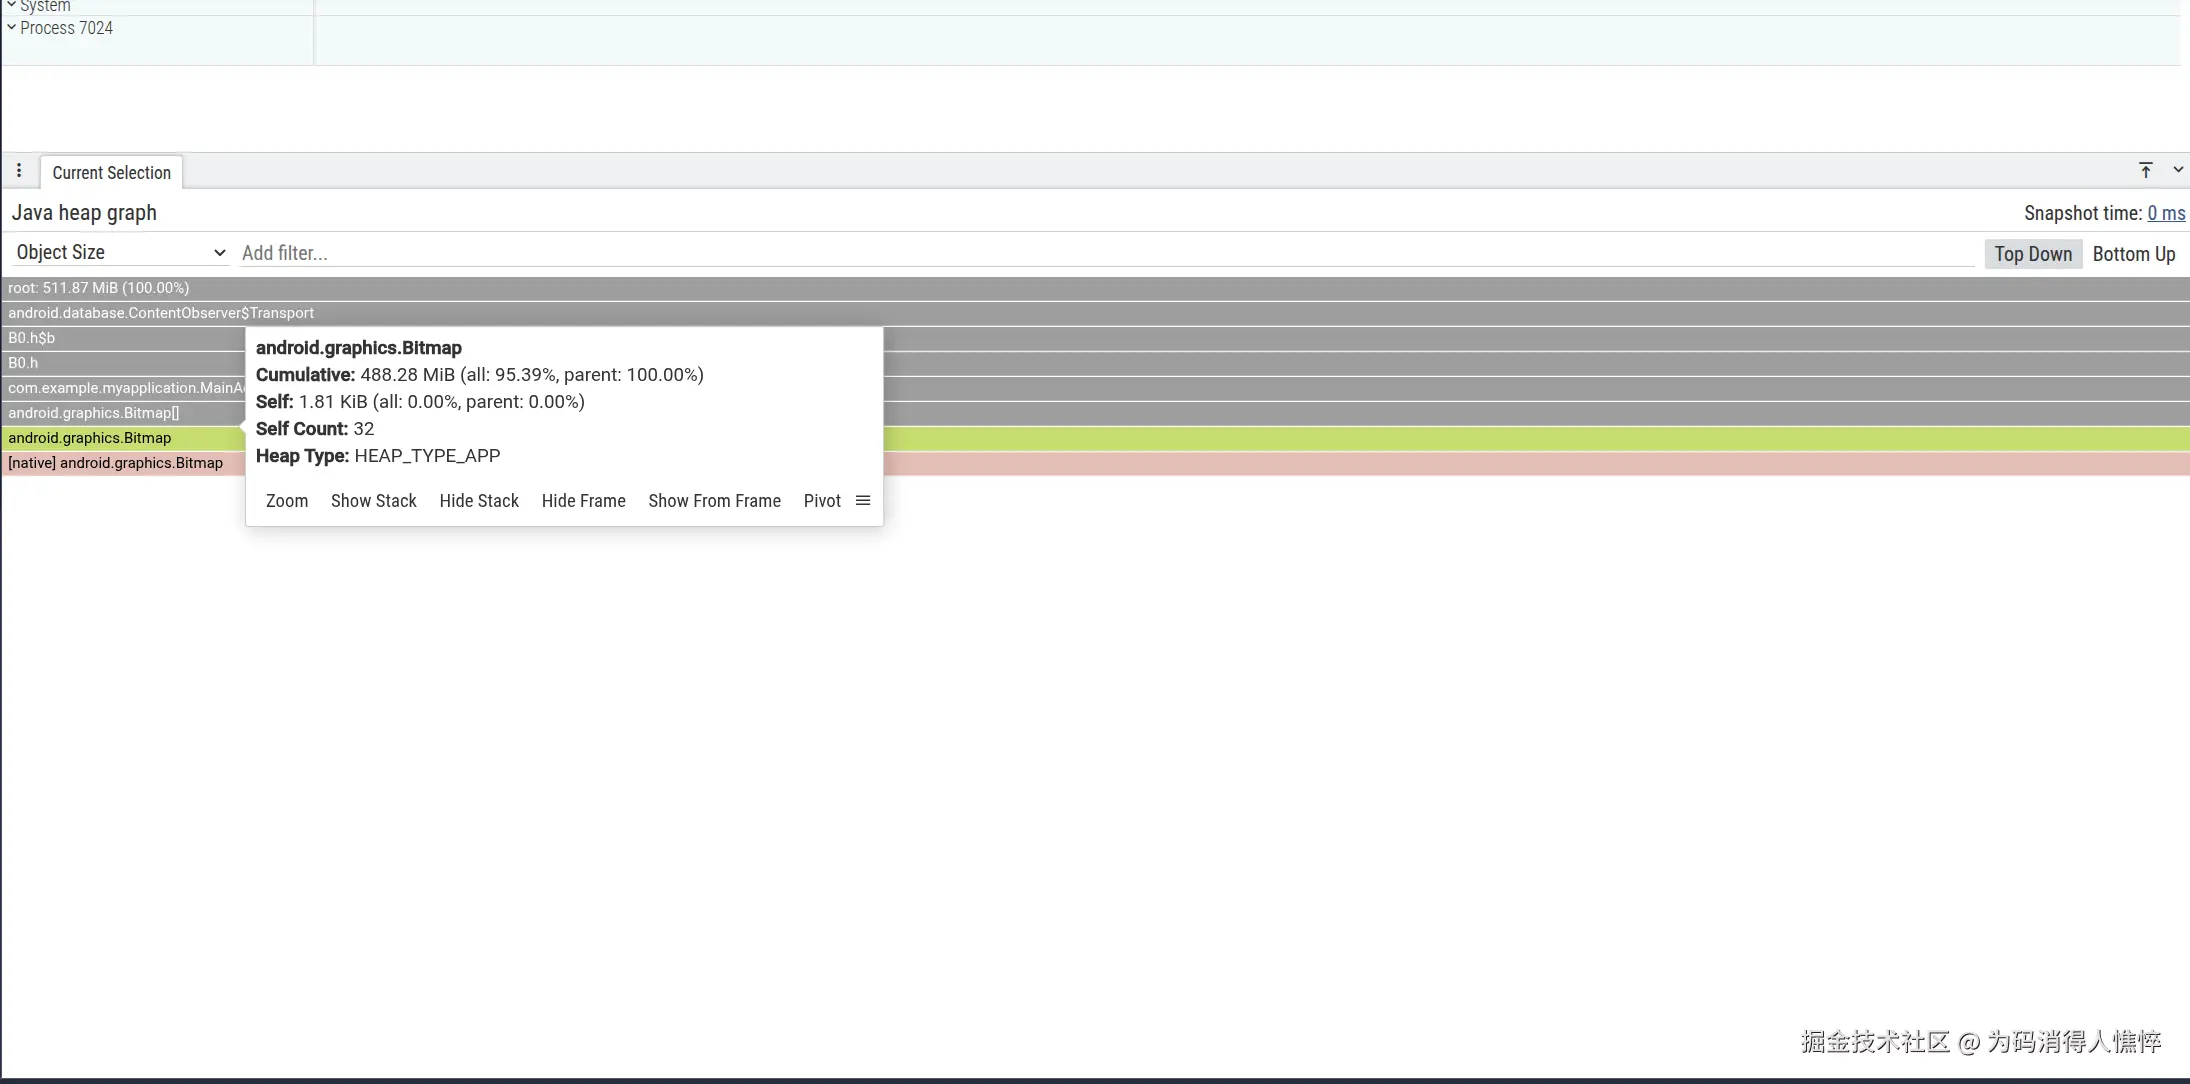Viewport: 2190px width, 1084px height.
Task: Collapse the System track group
Action: coord(11,5)
